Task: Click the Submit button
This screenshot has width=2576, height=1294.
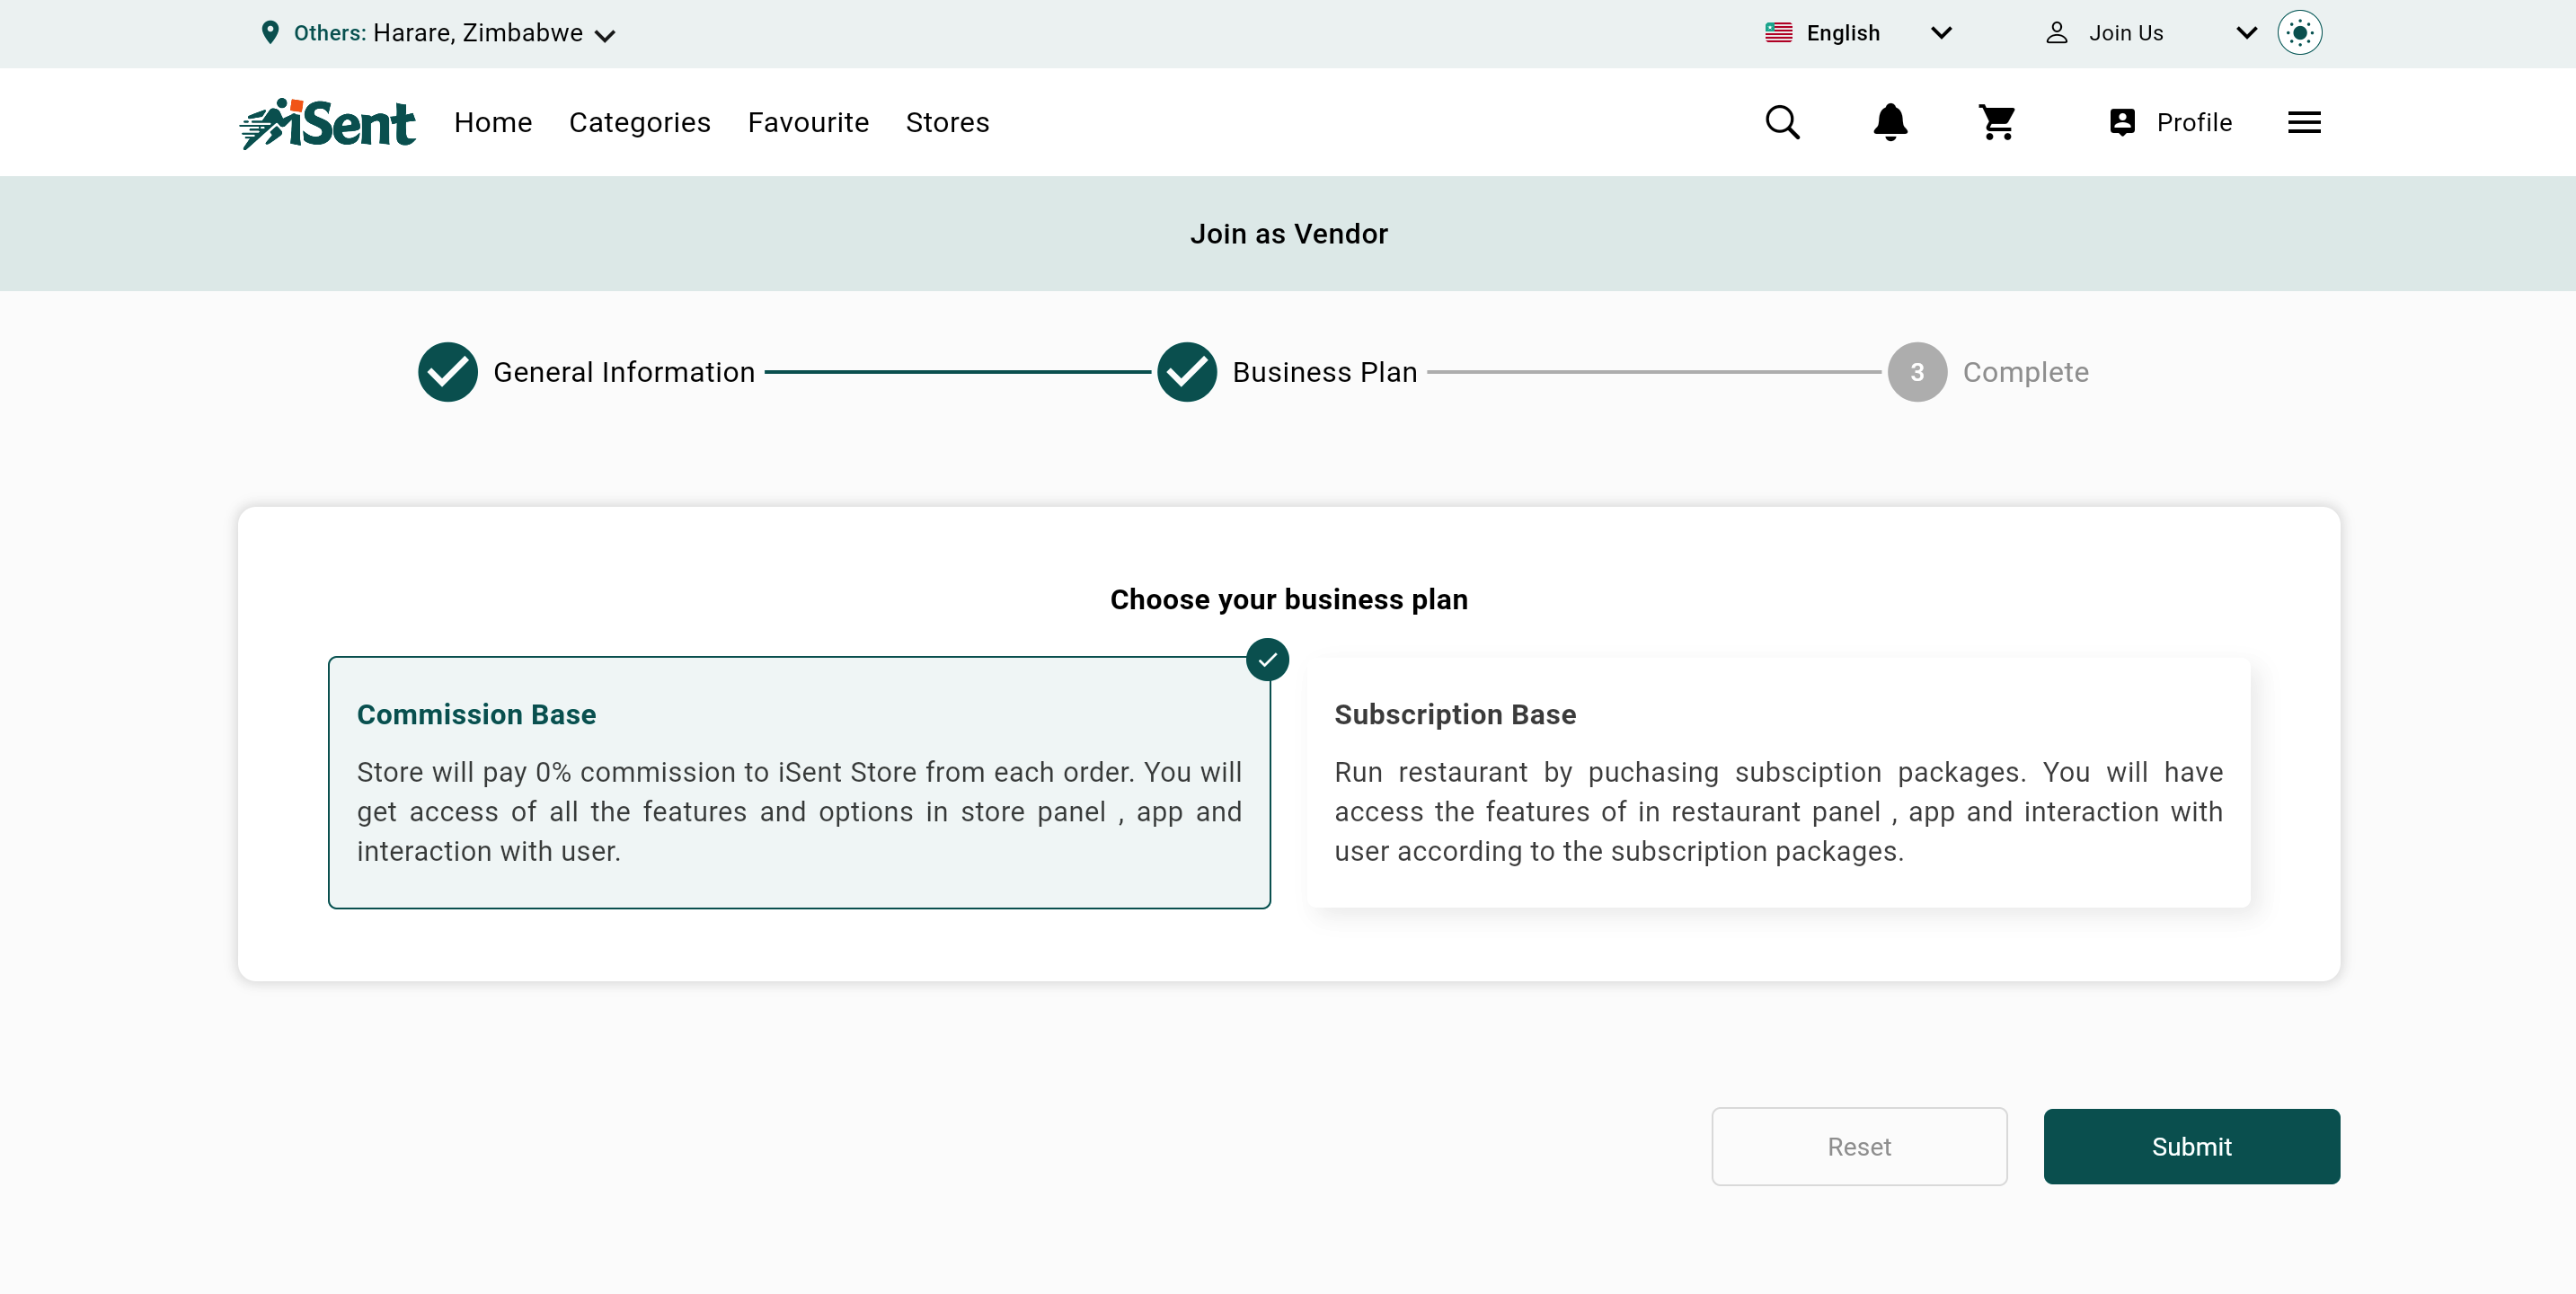Action: coord(2191,1146)
